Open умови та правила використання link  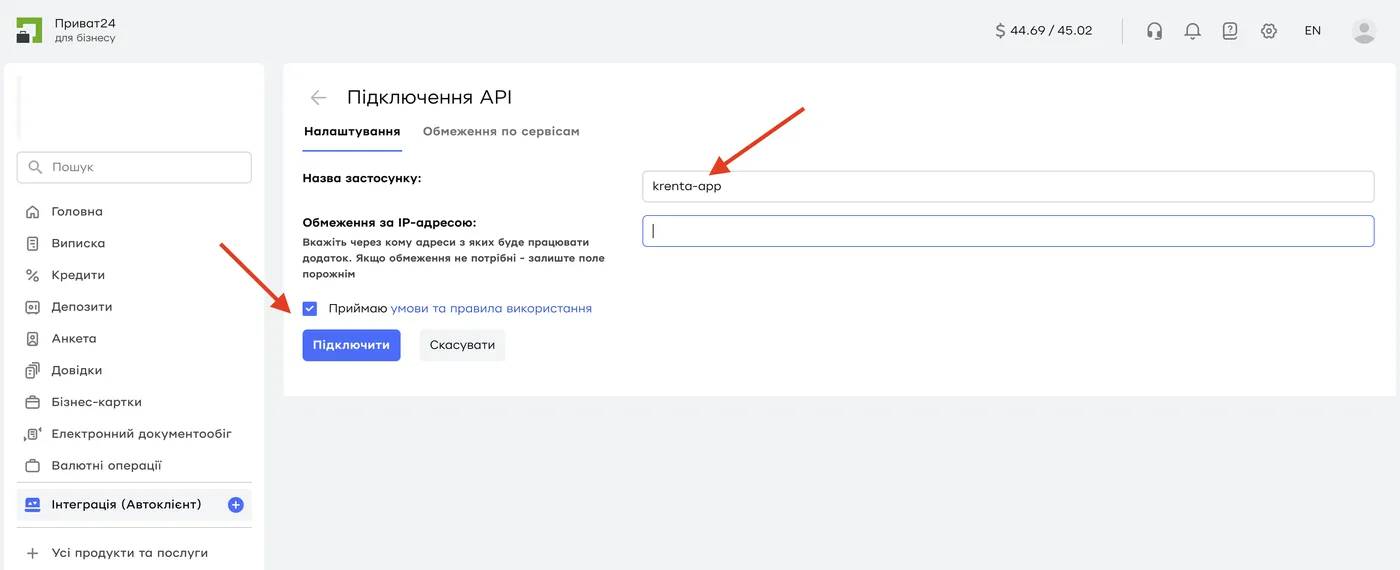pos(491,309)
